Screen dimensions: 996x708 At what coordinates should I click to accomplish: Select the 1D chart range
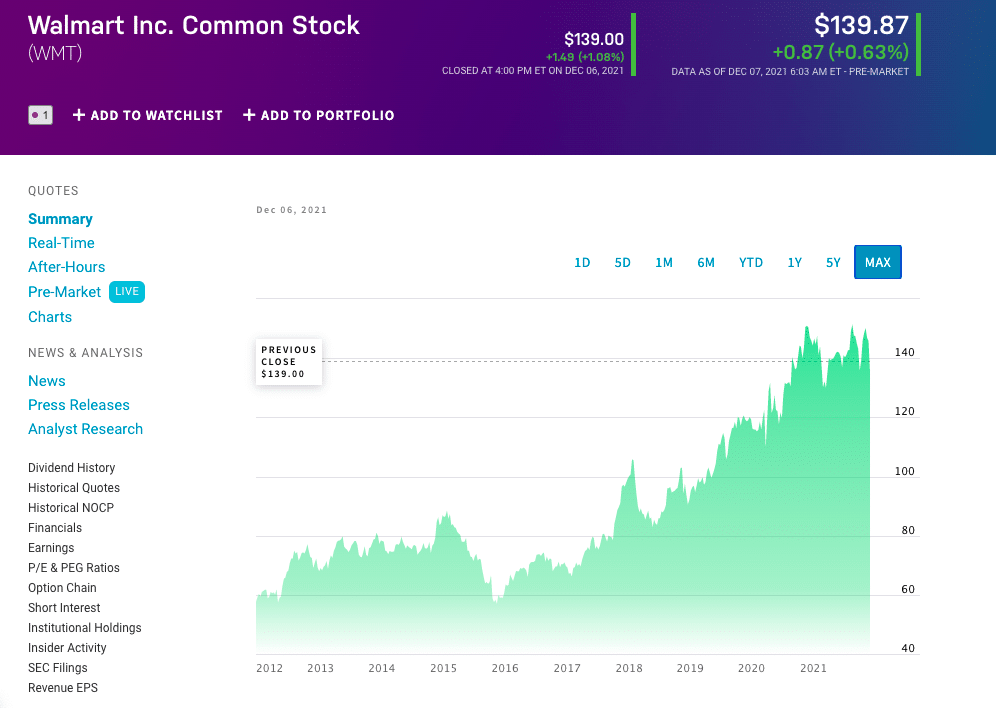(x=582, y=262)
